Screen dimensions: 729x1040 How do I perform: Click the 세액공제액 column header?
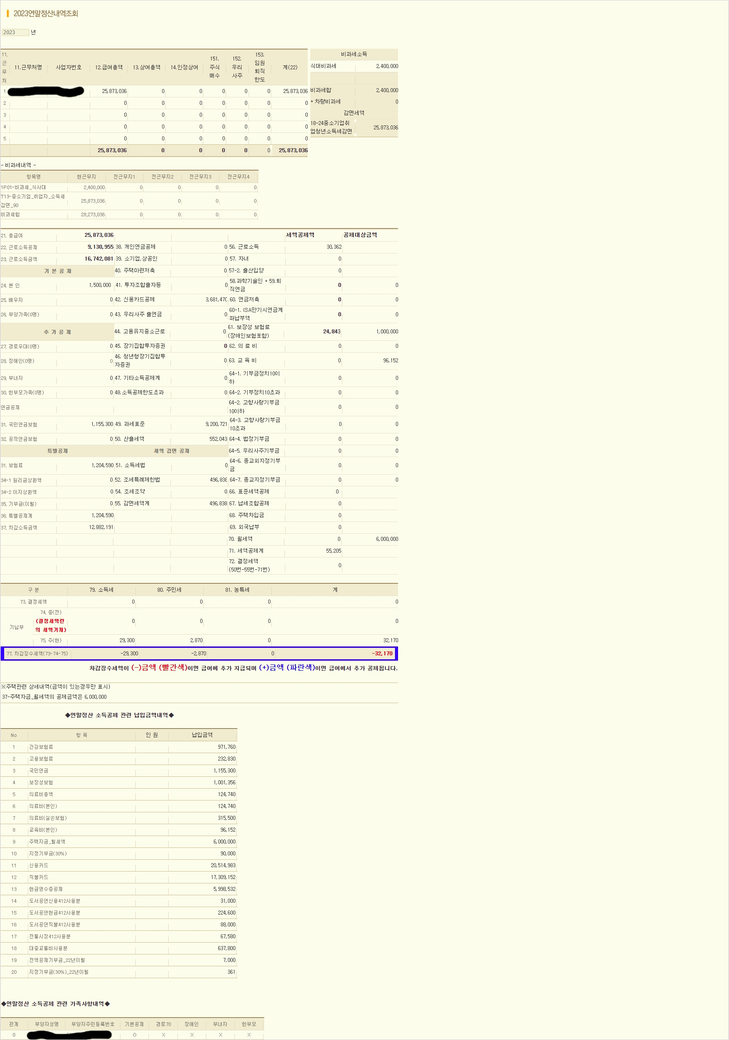point(300,235)
